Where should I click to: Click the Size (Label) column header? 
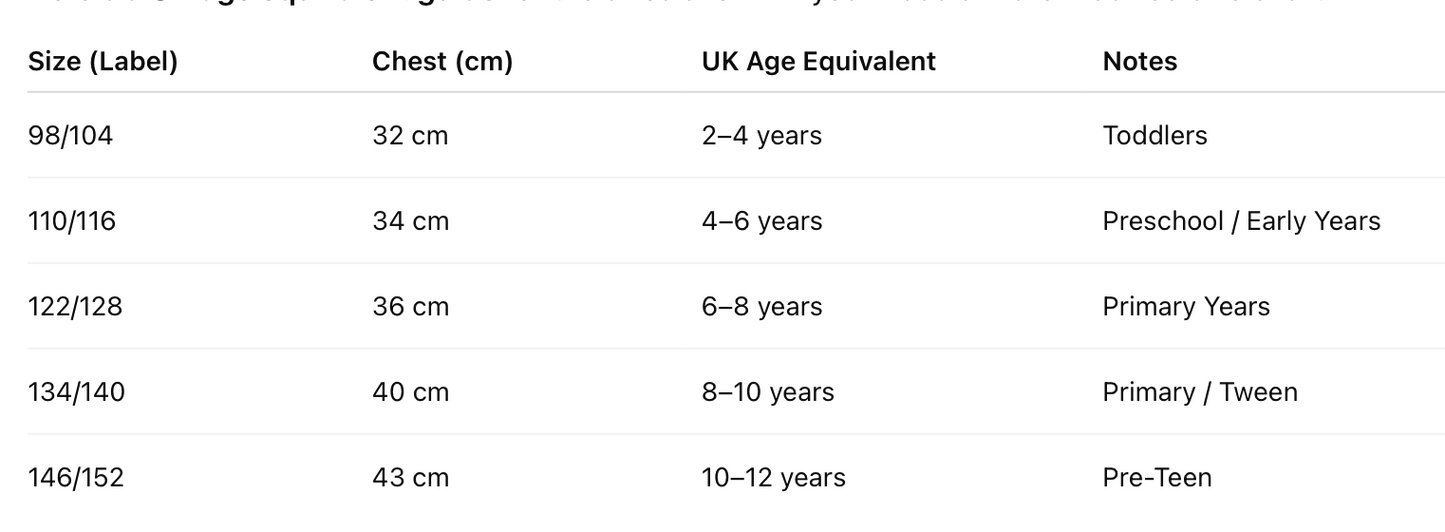coord(103,62)
